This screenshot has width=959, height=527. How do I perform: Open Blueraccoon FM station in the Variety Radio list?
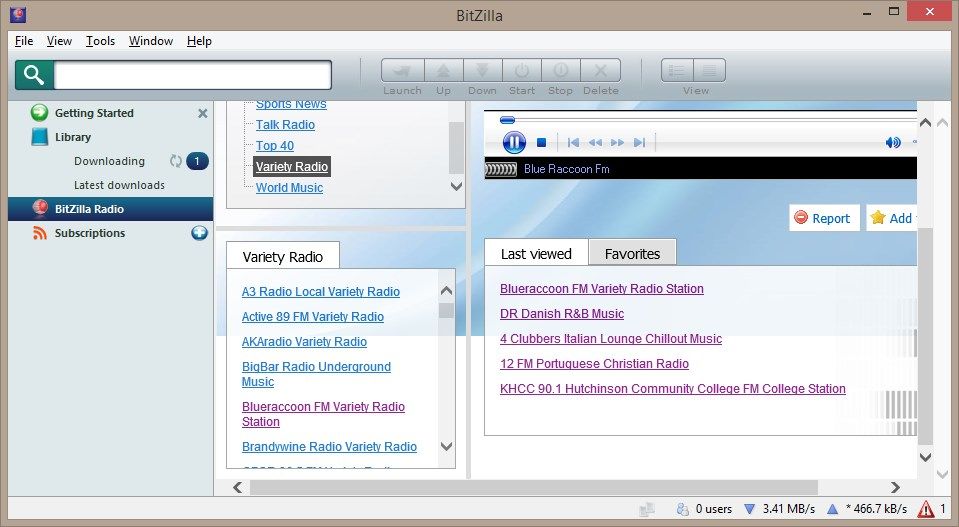[323, 414]
